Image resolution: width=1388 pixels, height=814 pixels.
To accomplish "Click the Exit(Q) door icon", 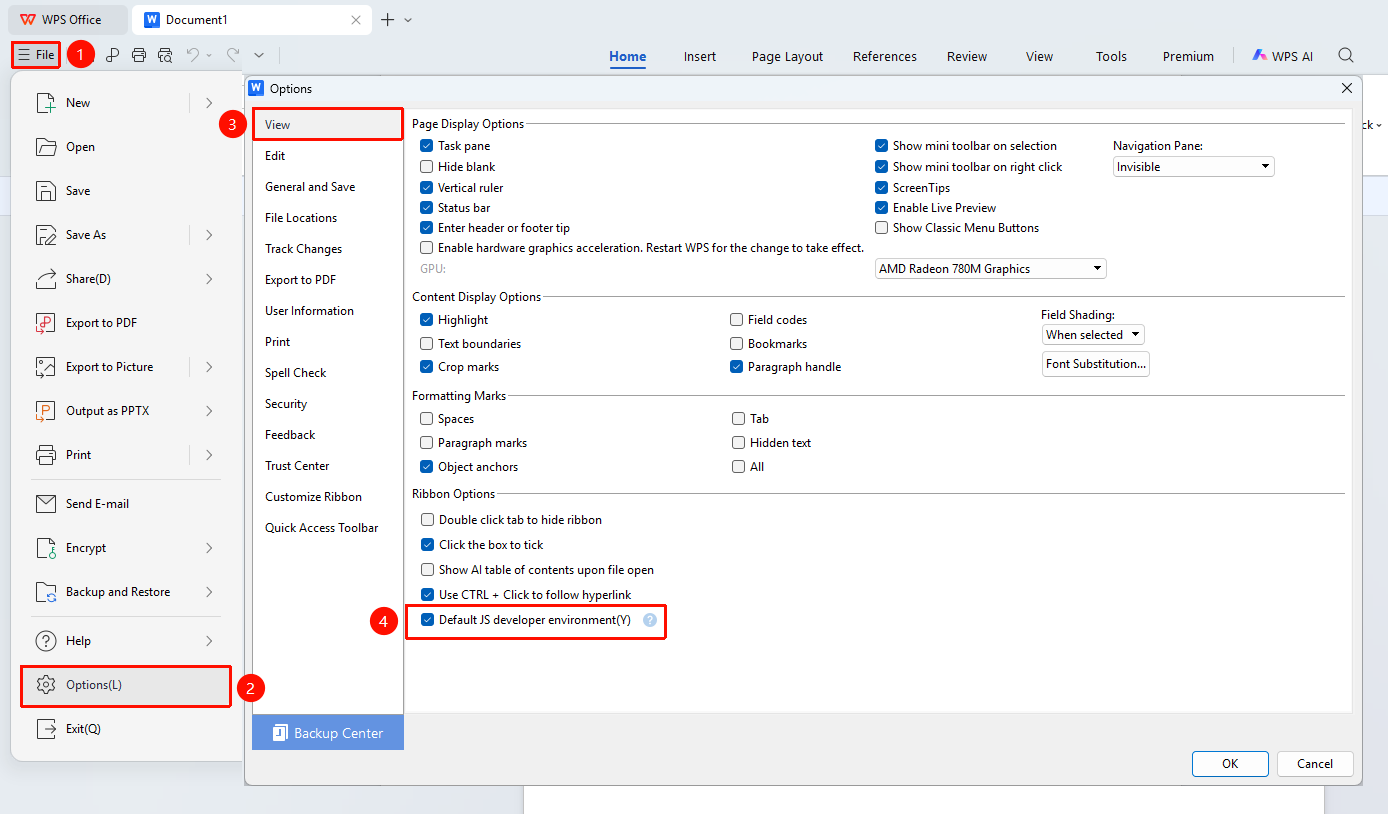I will [x=46, y=729].
